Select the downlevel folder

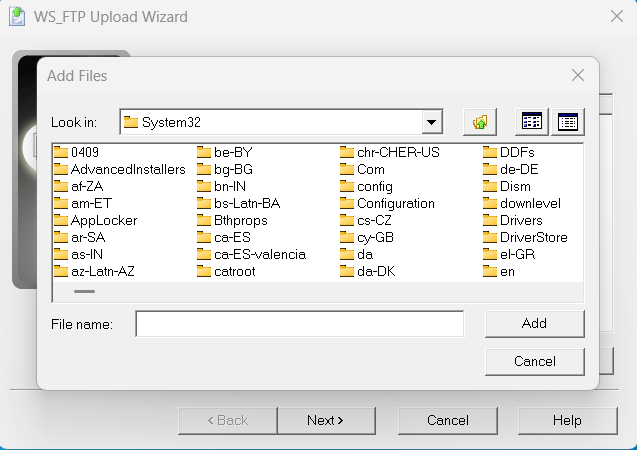(x=522, y=203)
